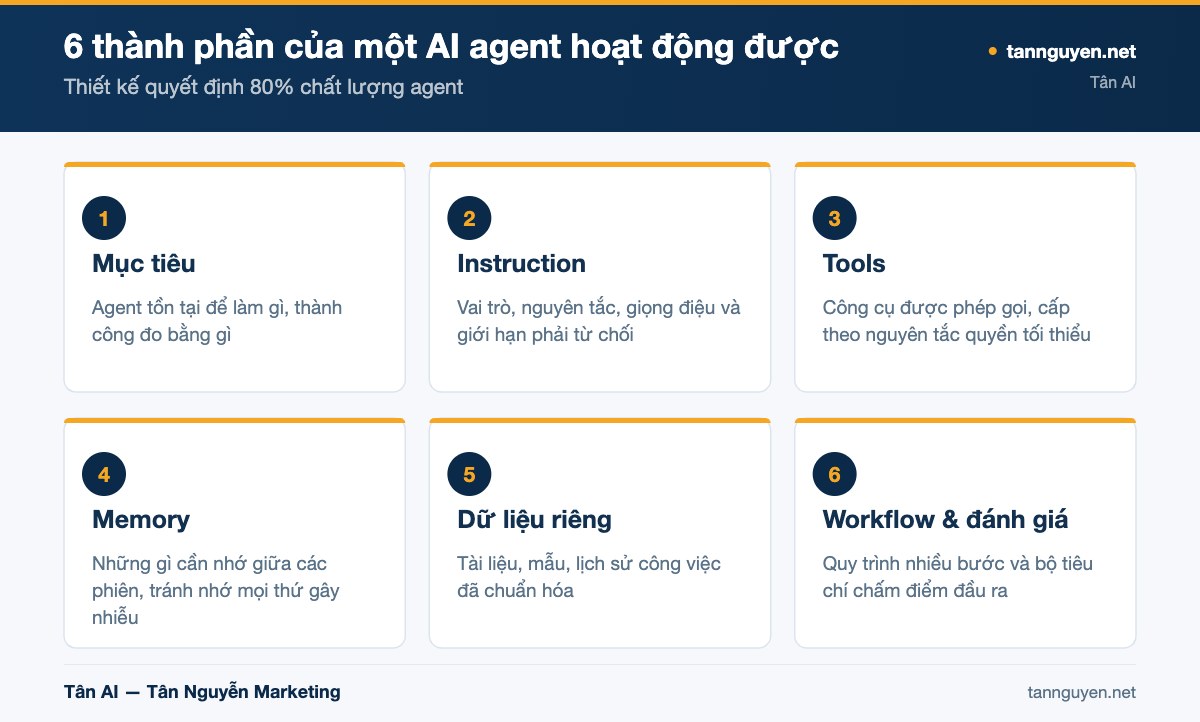Image resolution: width=1200 pixels, height=722 pixels.
Task: Select the "Mục tiêu" card heading
Action: click(143, 264)
